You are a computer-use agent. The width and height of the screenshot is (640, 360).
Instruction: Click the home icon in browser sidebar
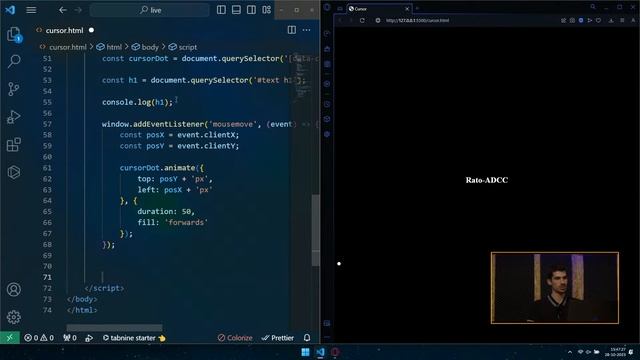327,49
